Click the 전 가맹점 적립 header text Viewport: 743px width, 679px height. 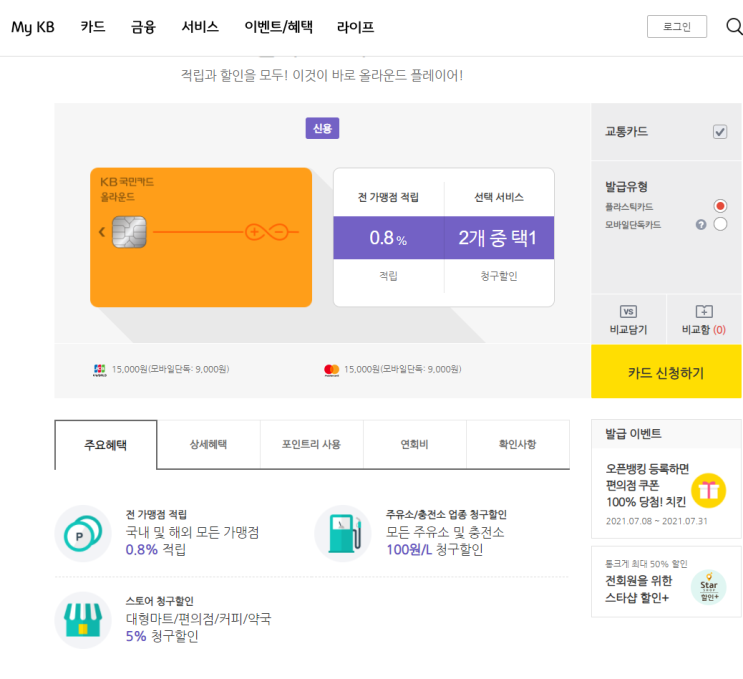tap(389, 197)
